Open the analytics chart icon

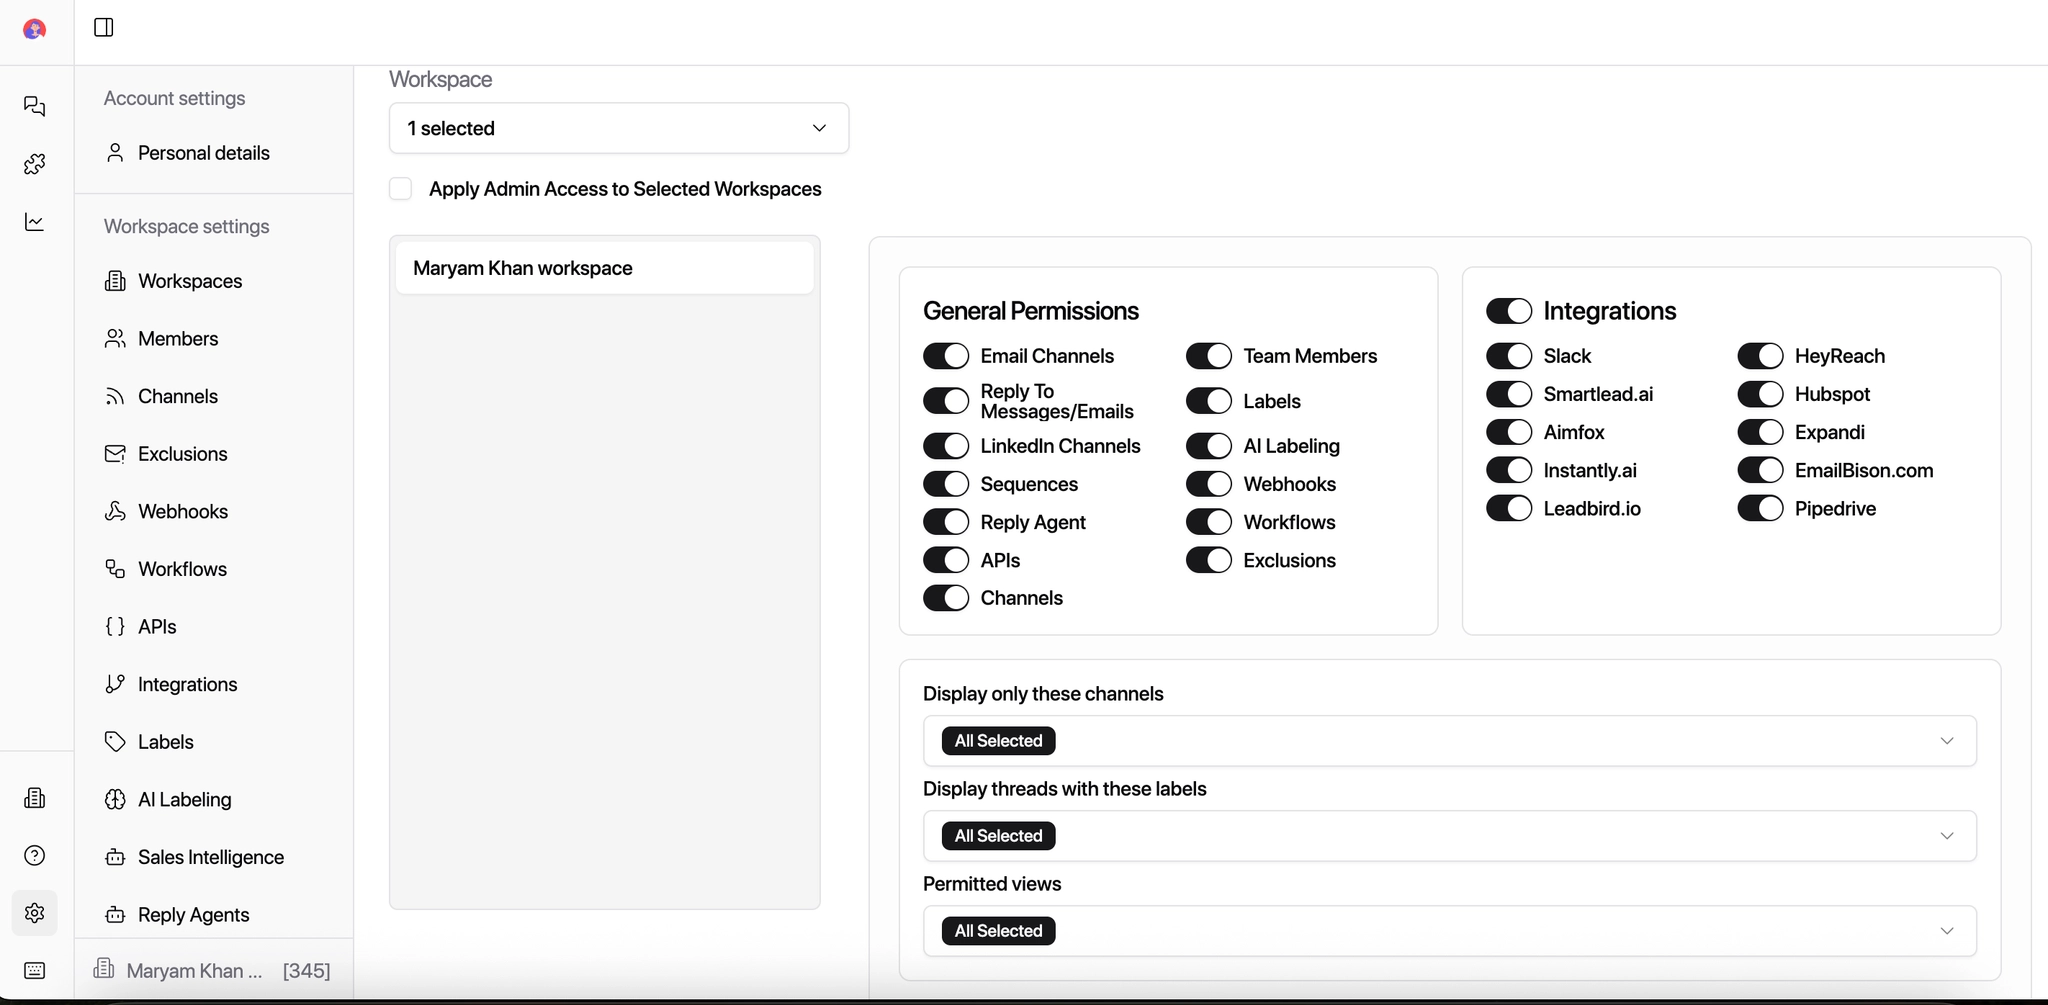pos(35,222)
